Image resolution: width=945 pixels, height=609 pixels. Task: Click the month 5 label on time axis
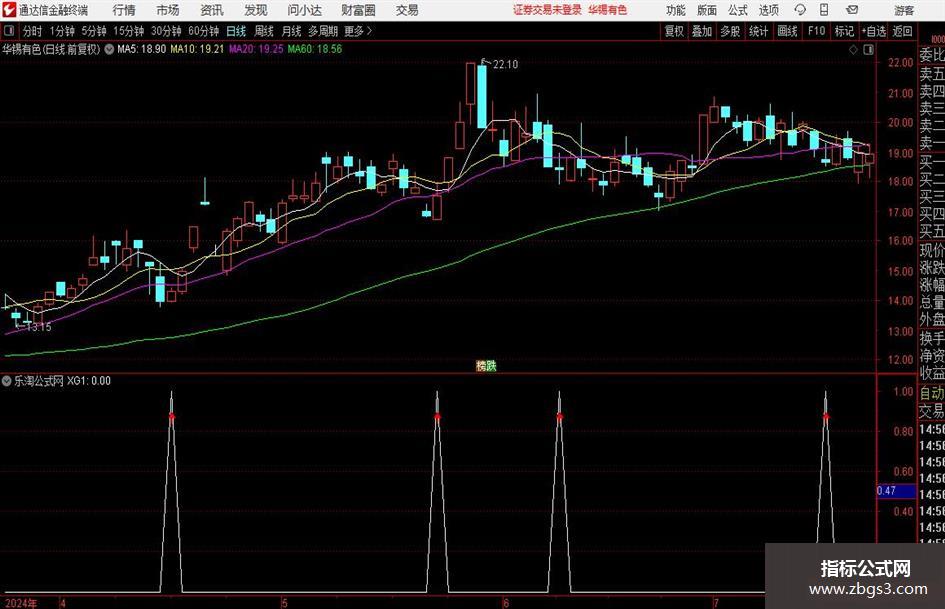pyautogui.click(x=284, y=603)
